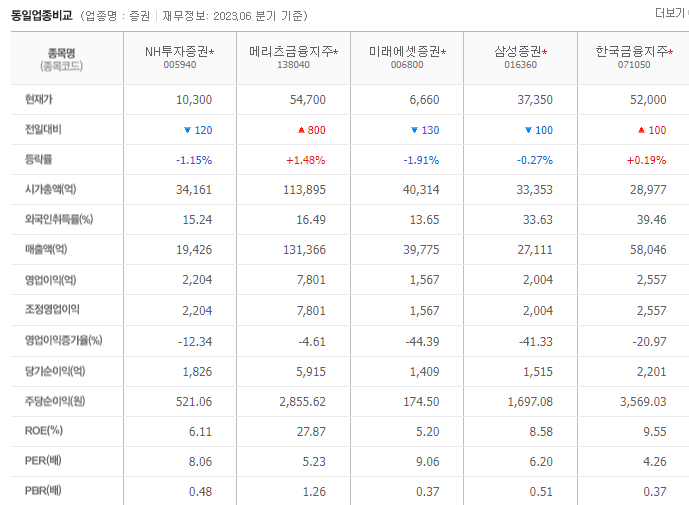
Task: Click PER value 9.06
Action: (x=428, y=462)
